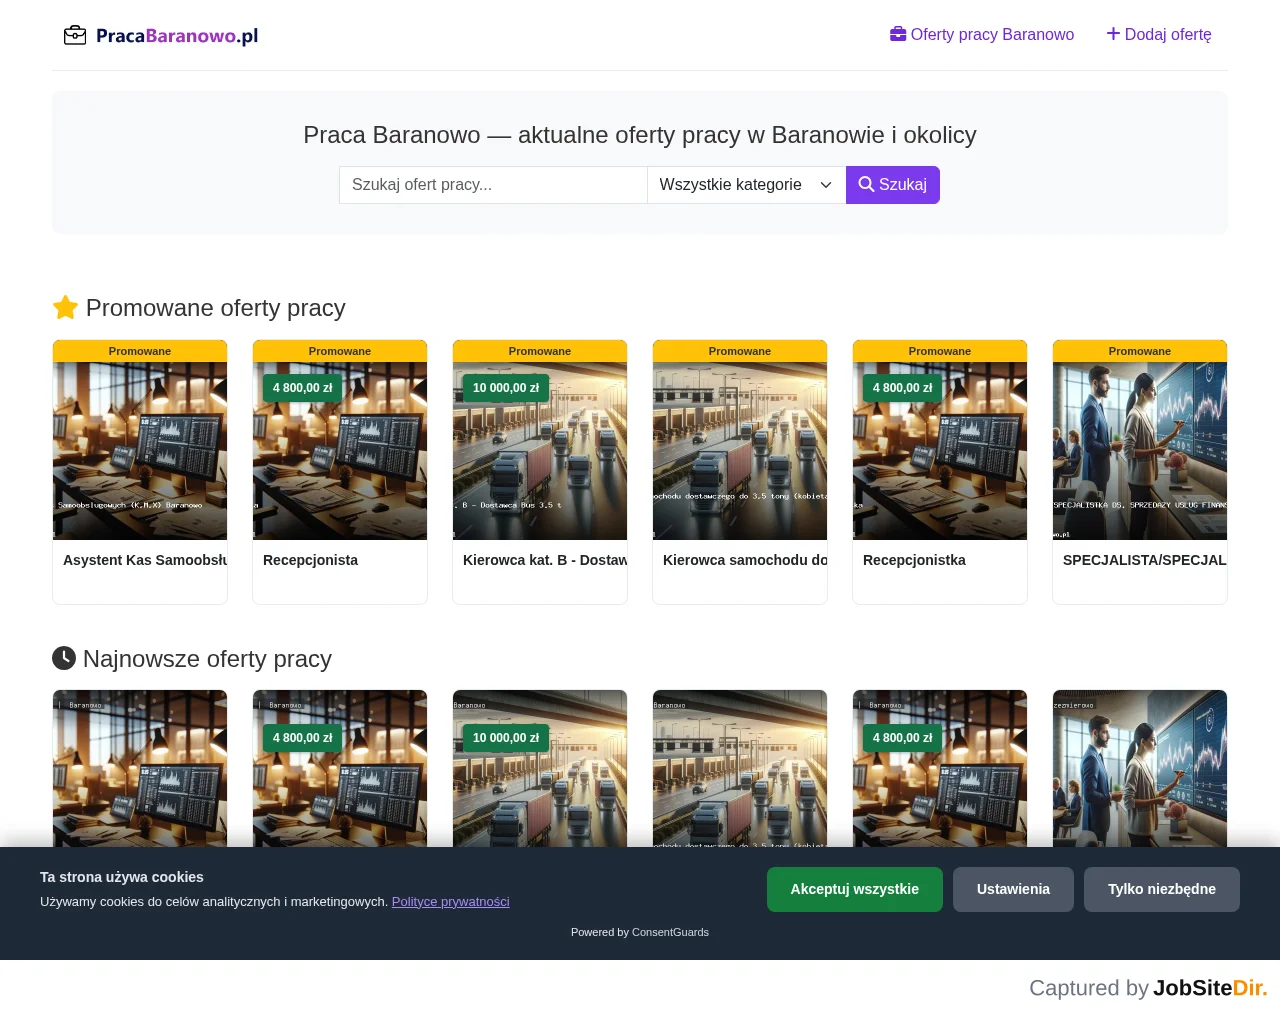
Task: Click the briefcase icon beside Oferty pracy
Action: click(898, 34)
